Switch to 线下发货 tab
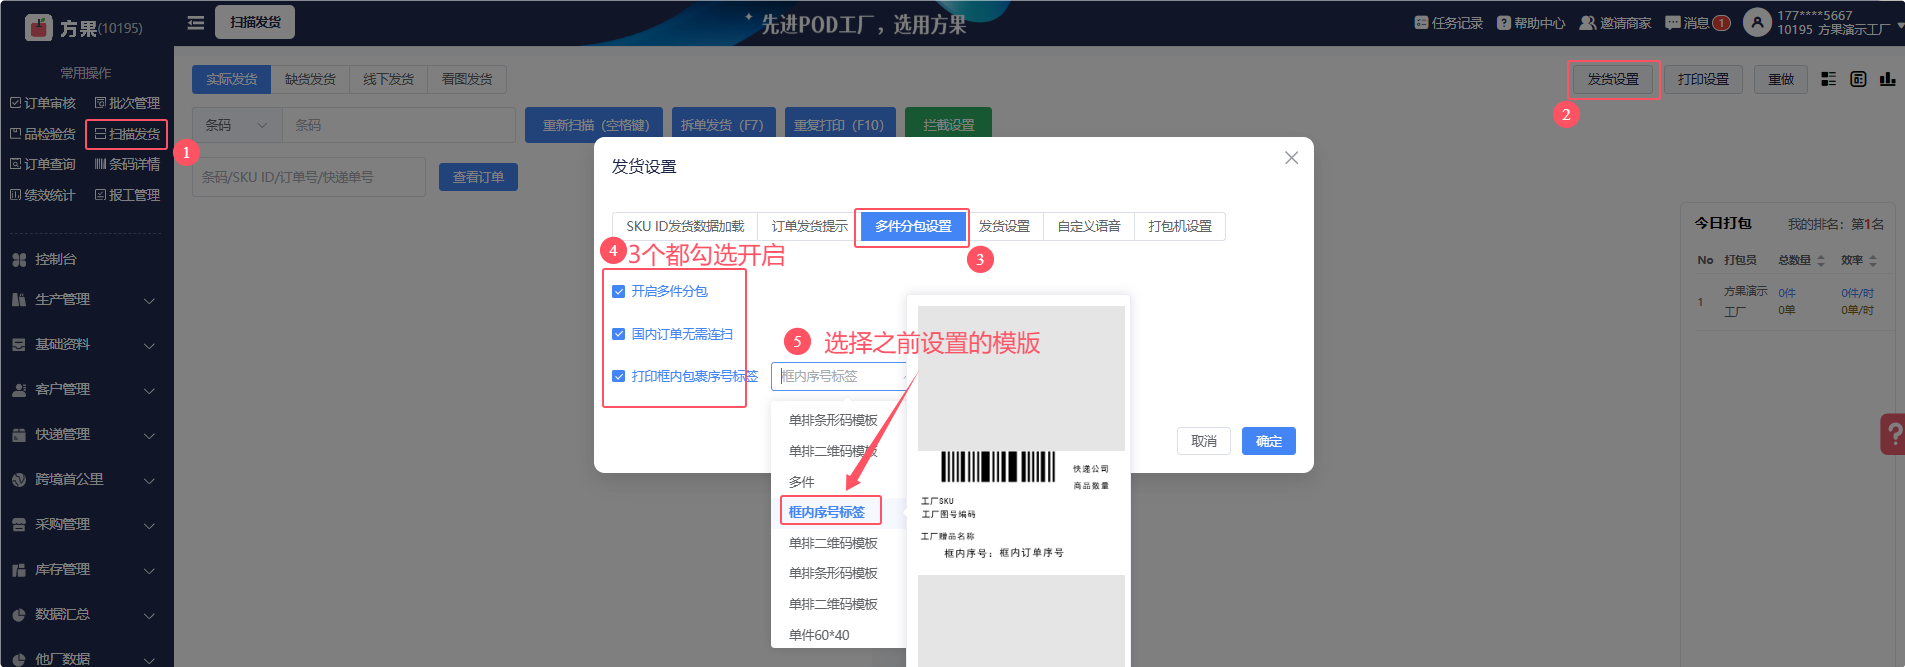This screenshot has width=1905, height=667. point(388,79)
